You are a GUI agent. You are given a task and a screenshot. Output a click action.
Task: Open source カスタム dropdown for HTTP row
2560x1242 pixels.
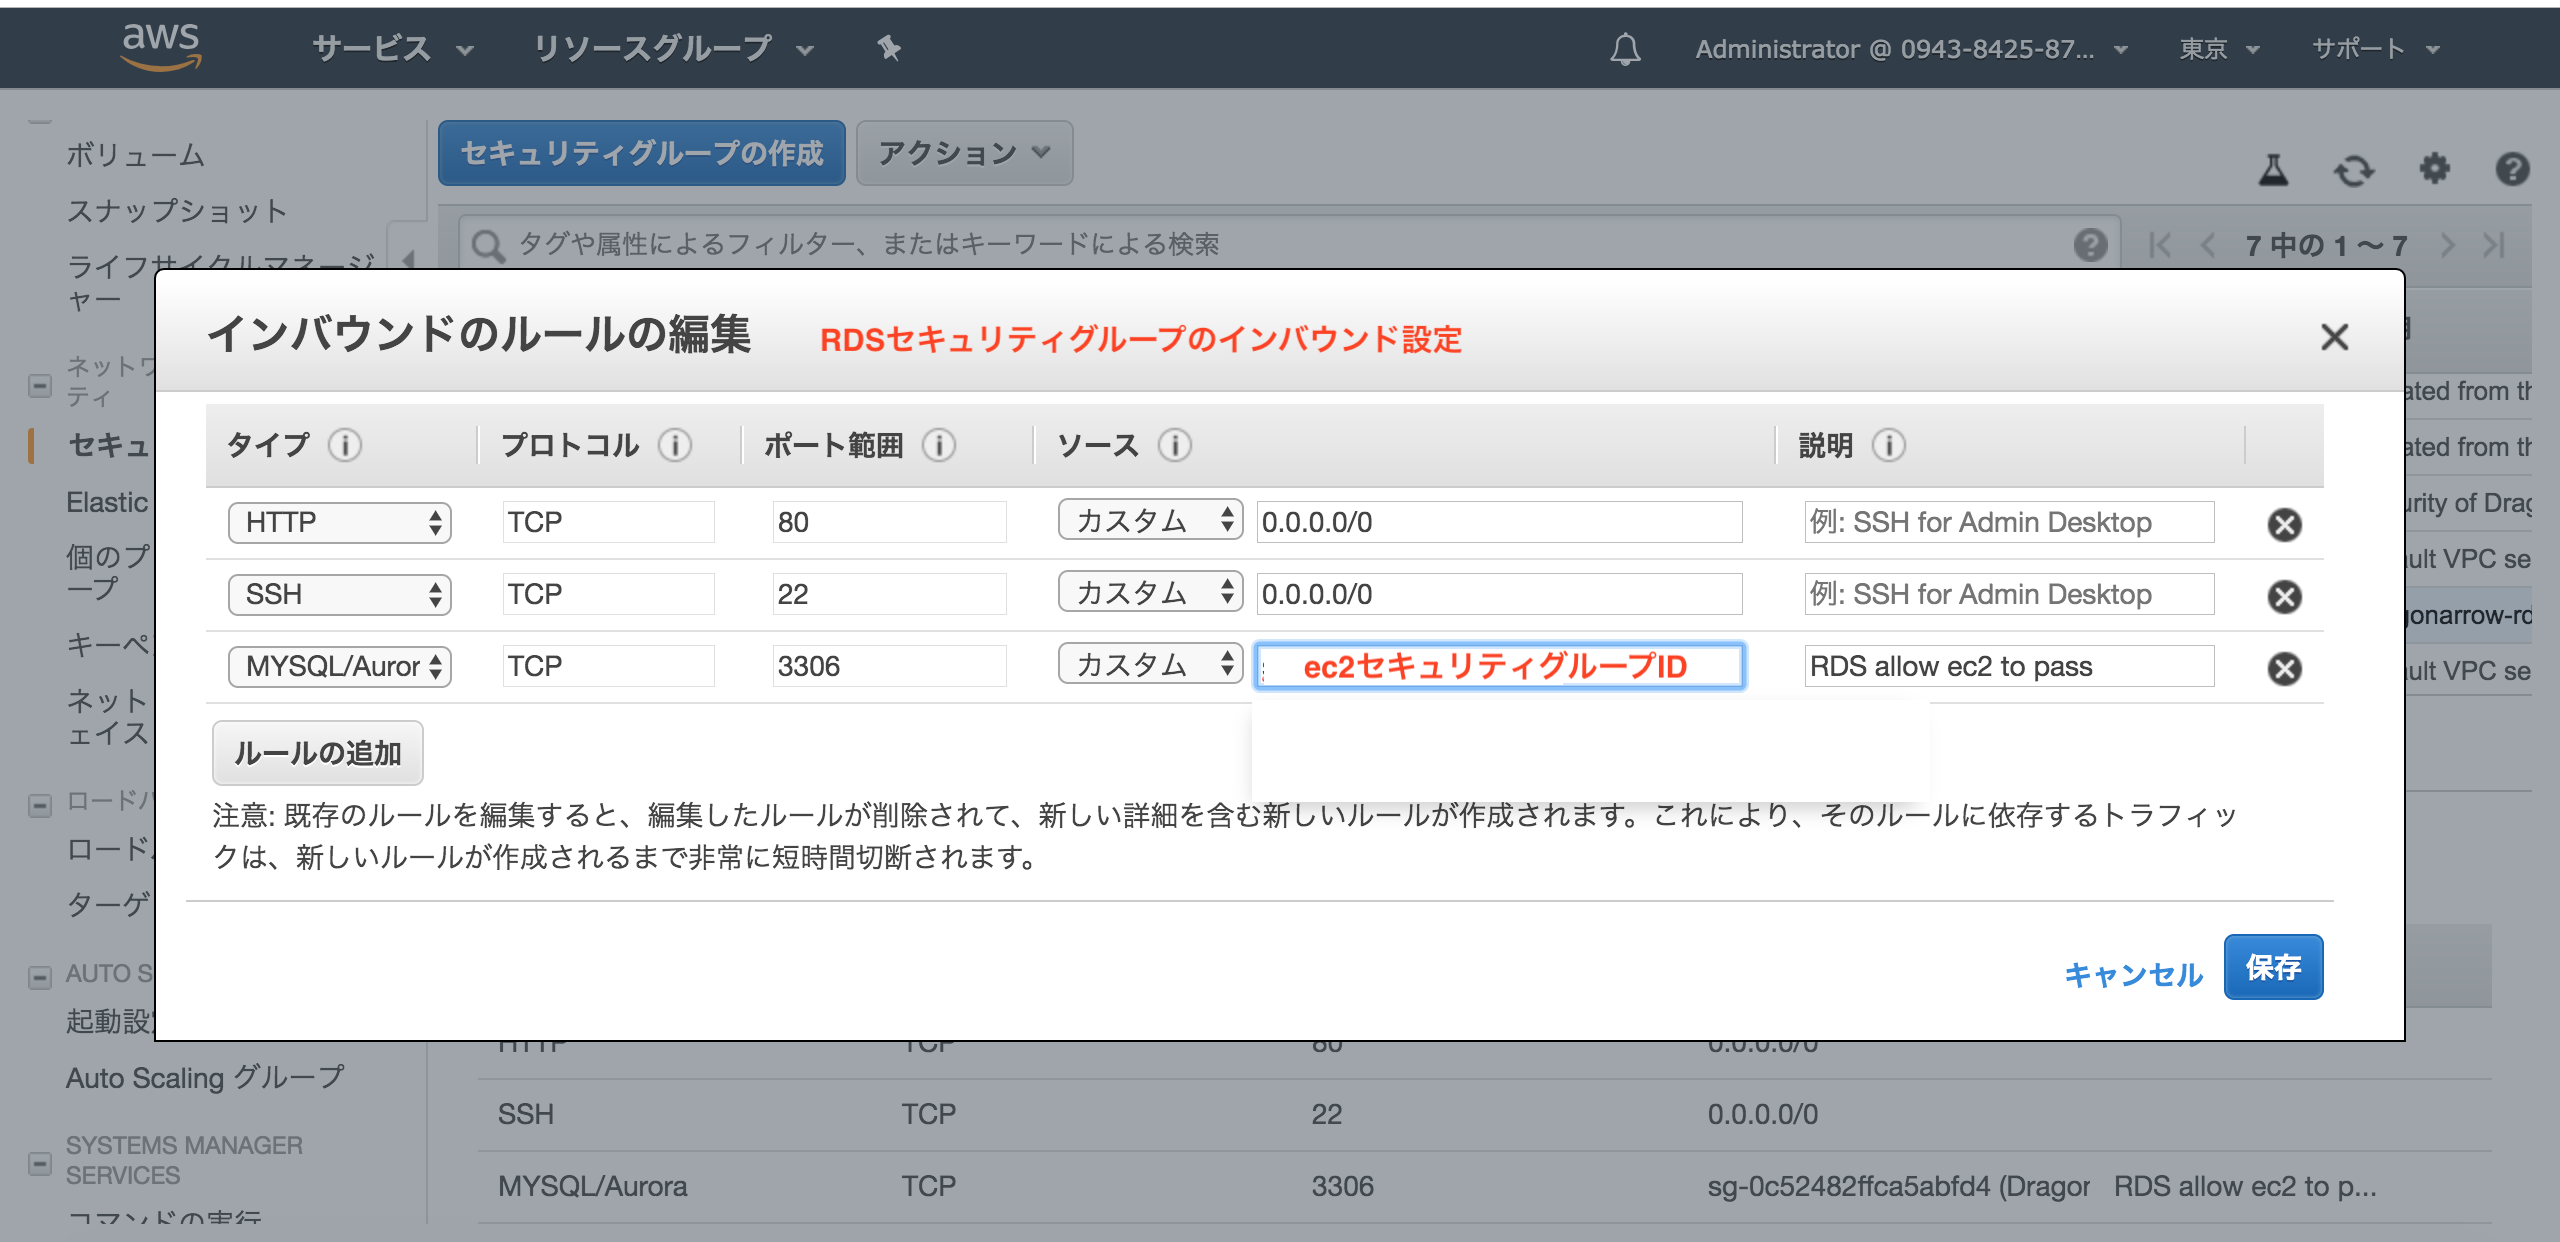[1150, 520]
